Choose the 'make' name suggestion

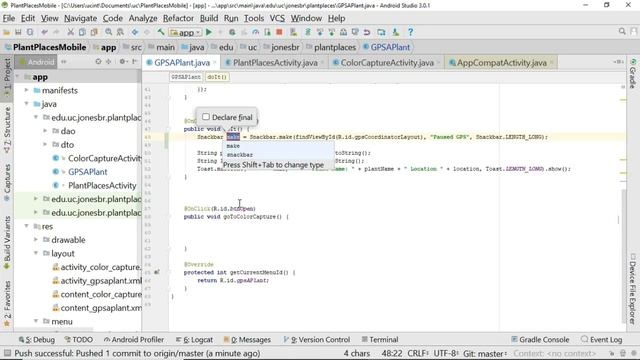[278, 146]
